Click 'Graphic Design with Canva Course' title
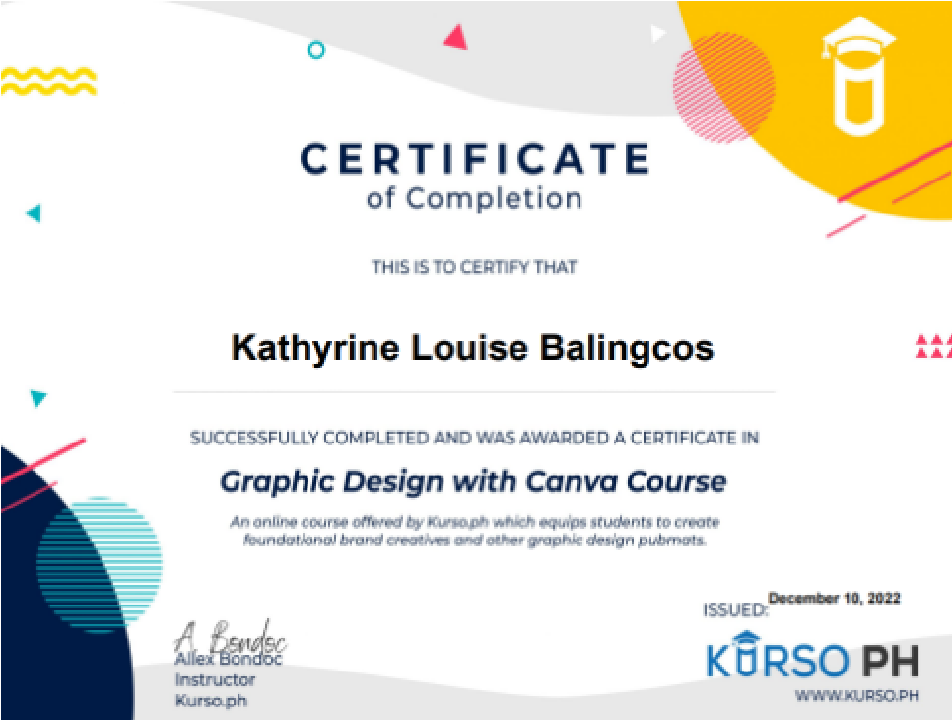Viewport: 952px width, 720px height. tap(473, 483)
